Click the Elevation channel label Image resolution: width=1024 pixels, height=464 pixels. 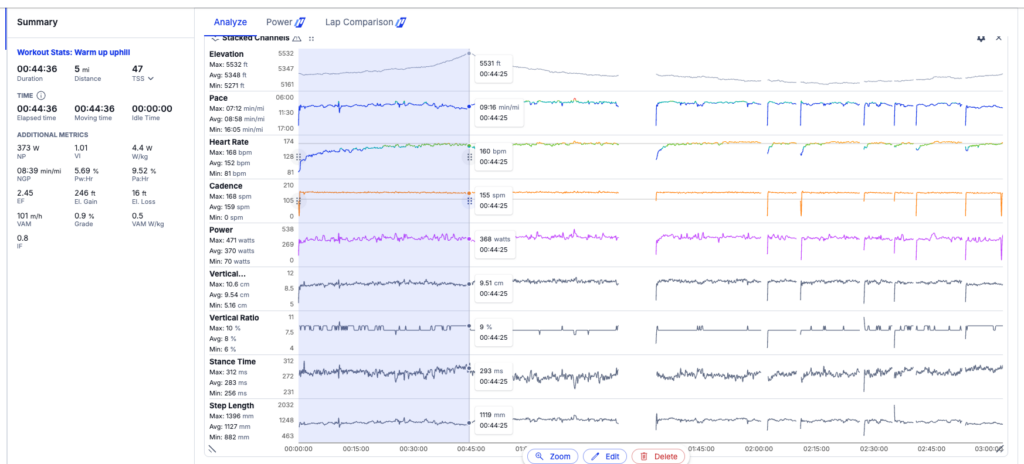point(227,54)
